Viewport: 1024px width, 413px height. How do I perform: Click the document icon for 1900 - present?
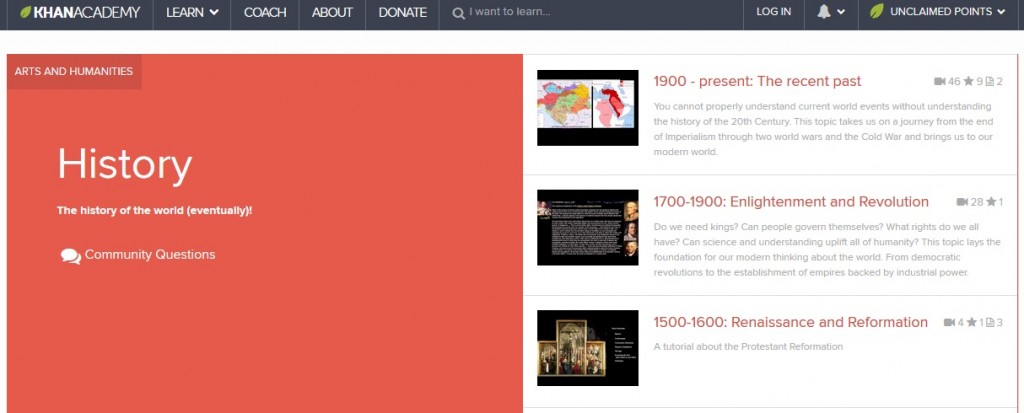click(989, 82)
